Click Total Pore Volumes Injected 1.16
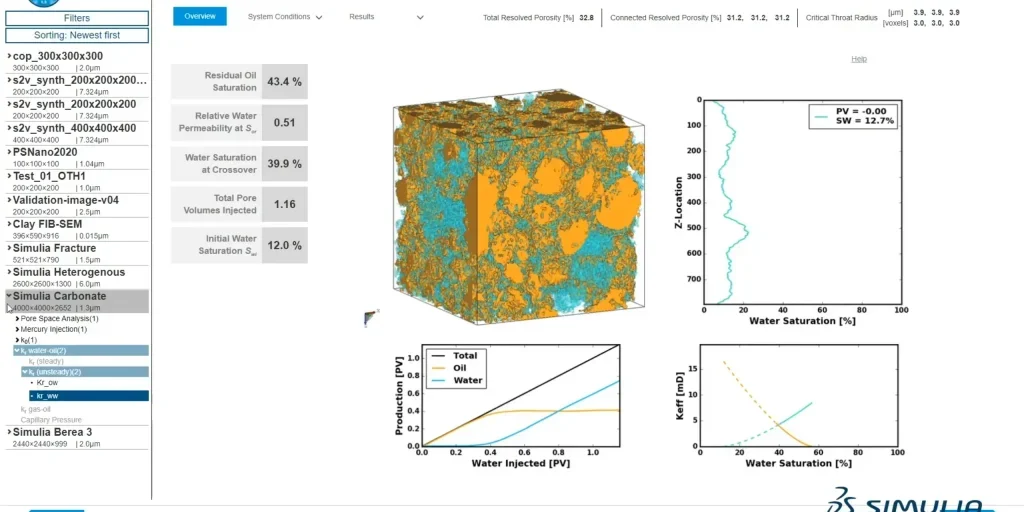 [285, 204]
